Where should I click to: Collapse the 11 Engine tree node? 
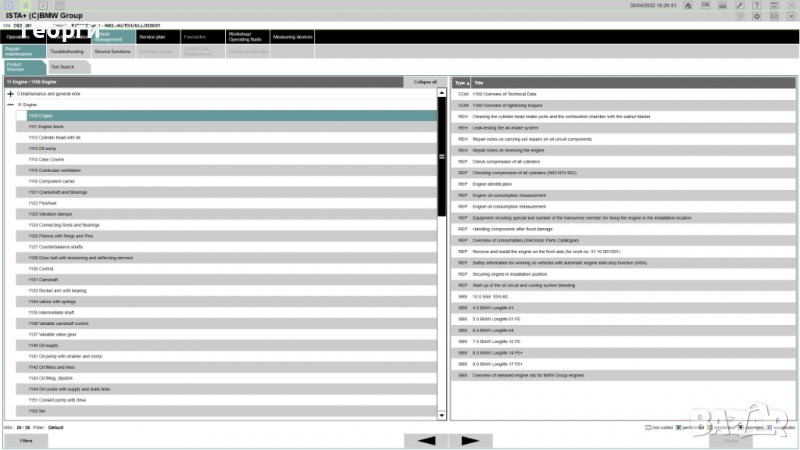click(x=10, y=105)
